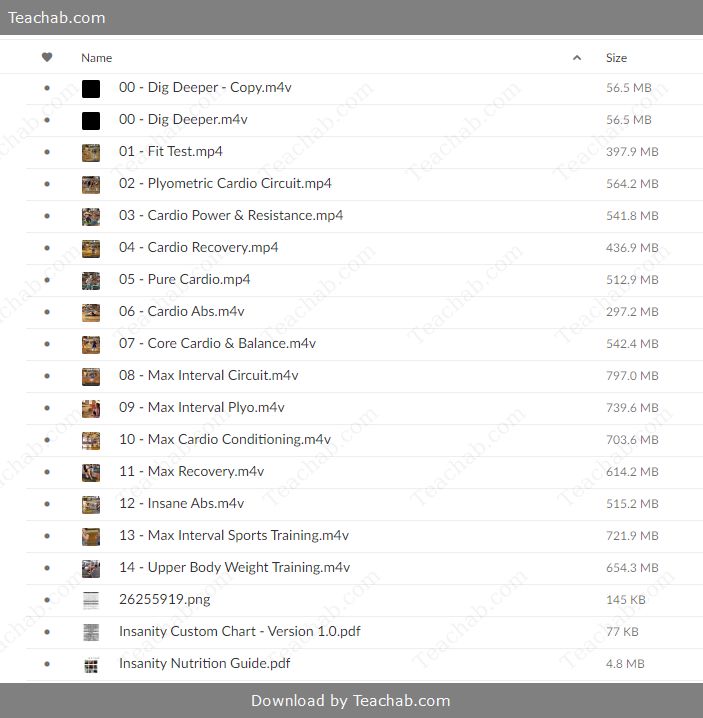Toggle favorite dot for Insanity Nutrition Guide.pdf
This screenshot has width=703, height=718.
(x=47, y=664)
